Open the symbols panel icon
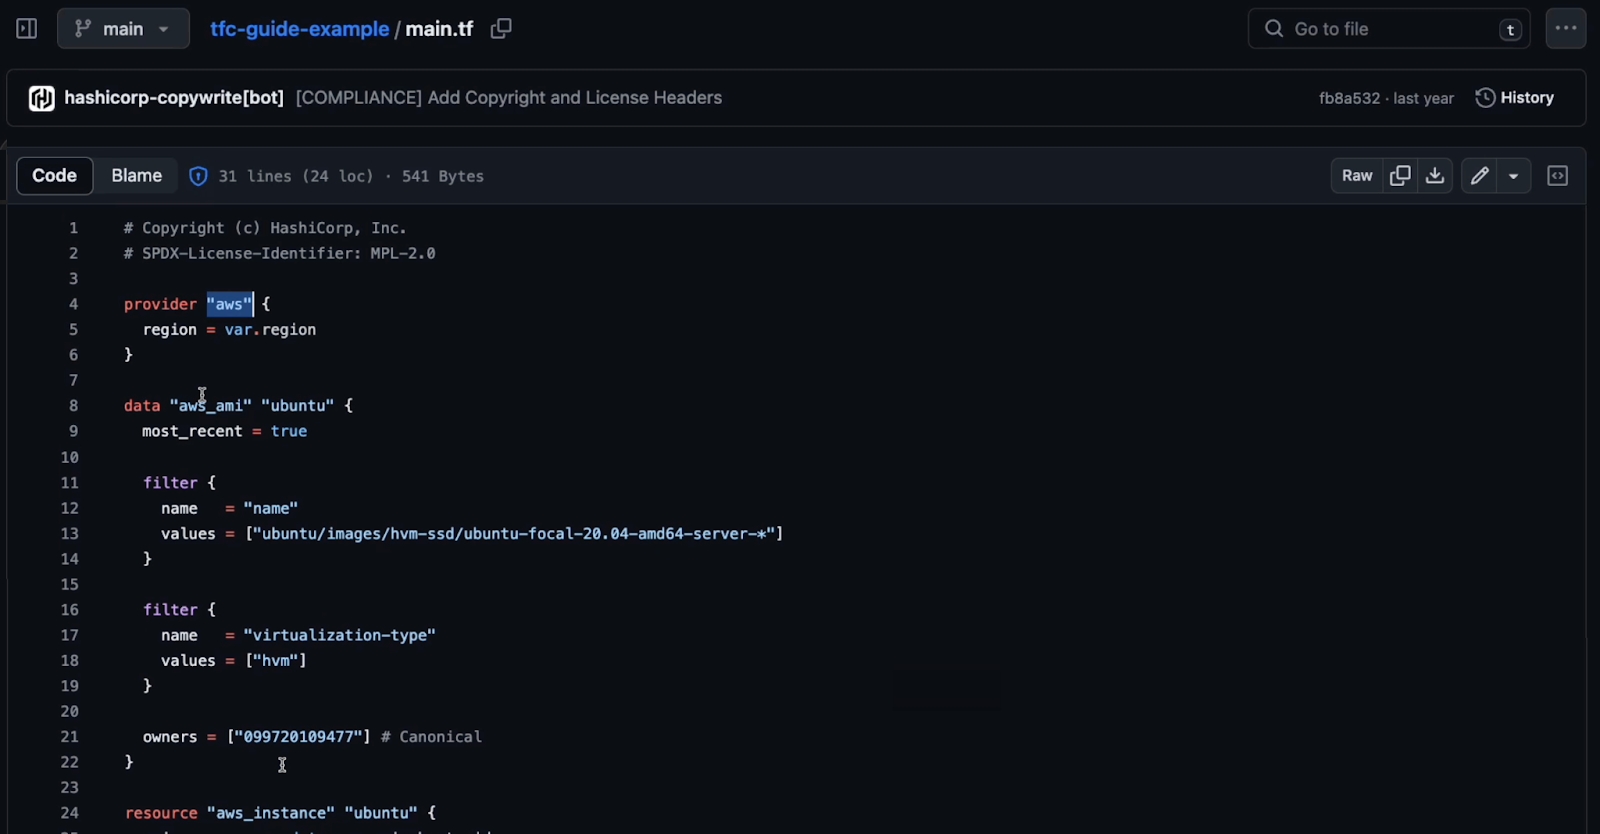Image resolution: width=1600 pixels, height=834 pixels. coord(1558,176)
